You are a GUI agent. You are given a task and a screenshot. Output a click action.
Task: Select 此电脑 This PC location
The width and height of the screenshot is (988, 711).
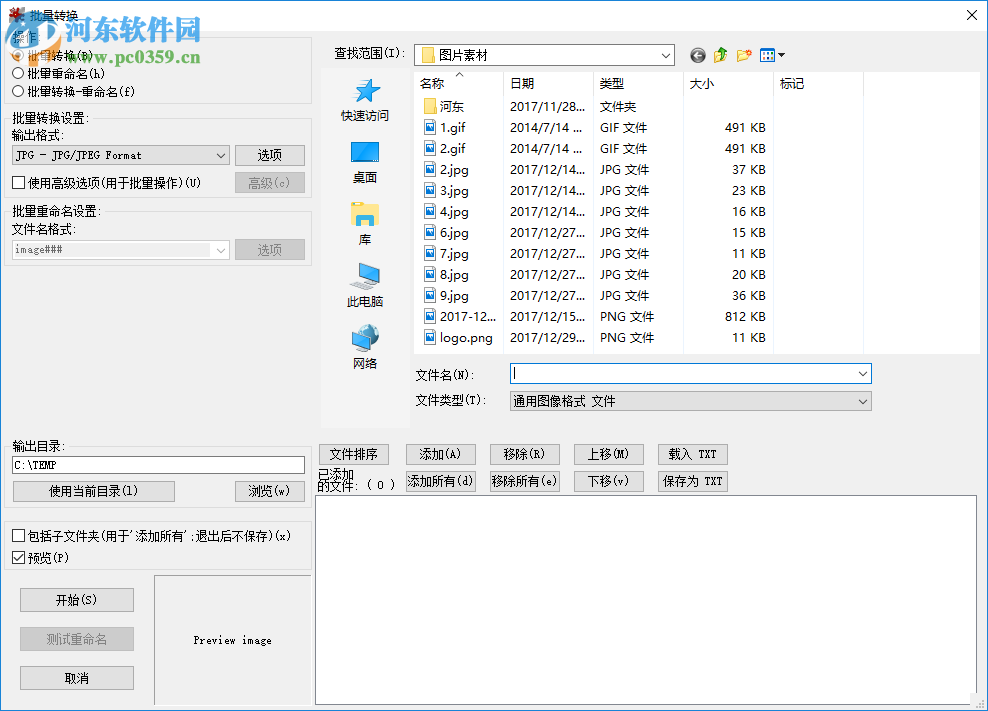tap(364, 285)
